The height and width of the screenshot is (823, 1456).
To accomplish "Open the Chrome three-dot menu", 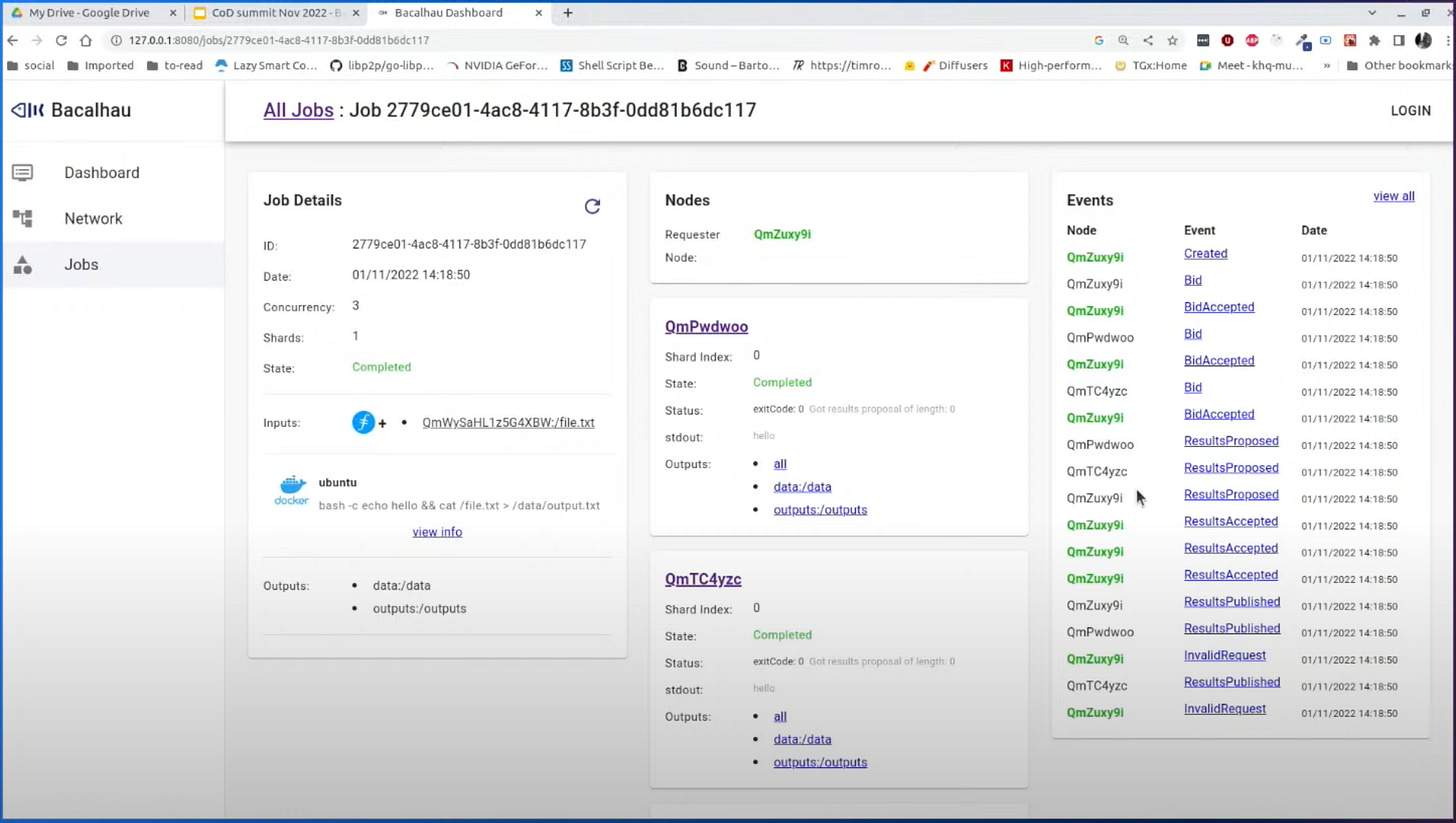I will click(x=1448, y=40).
